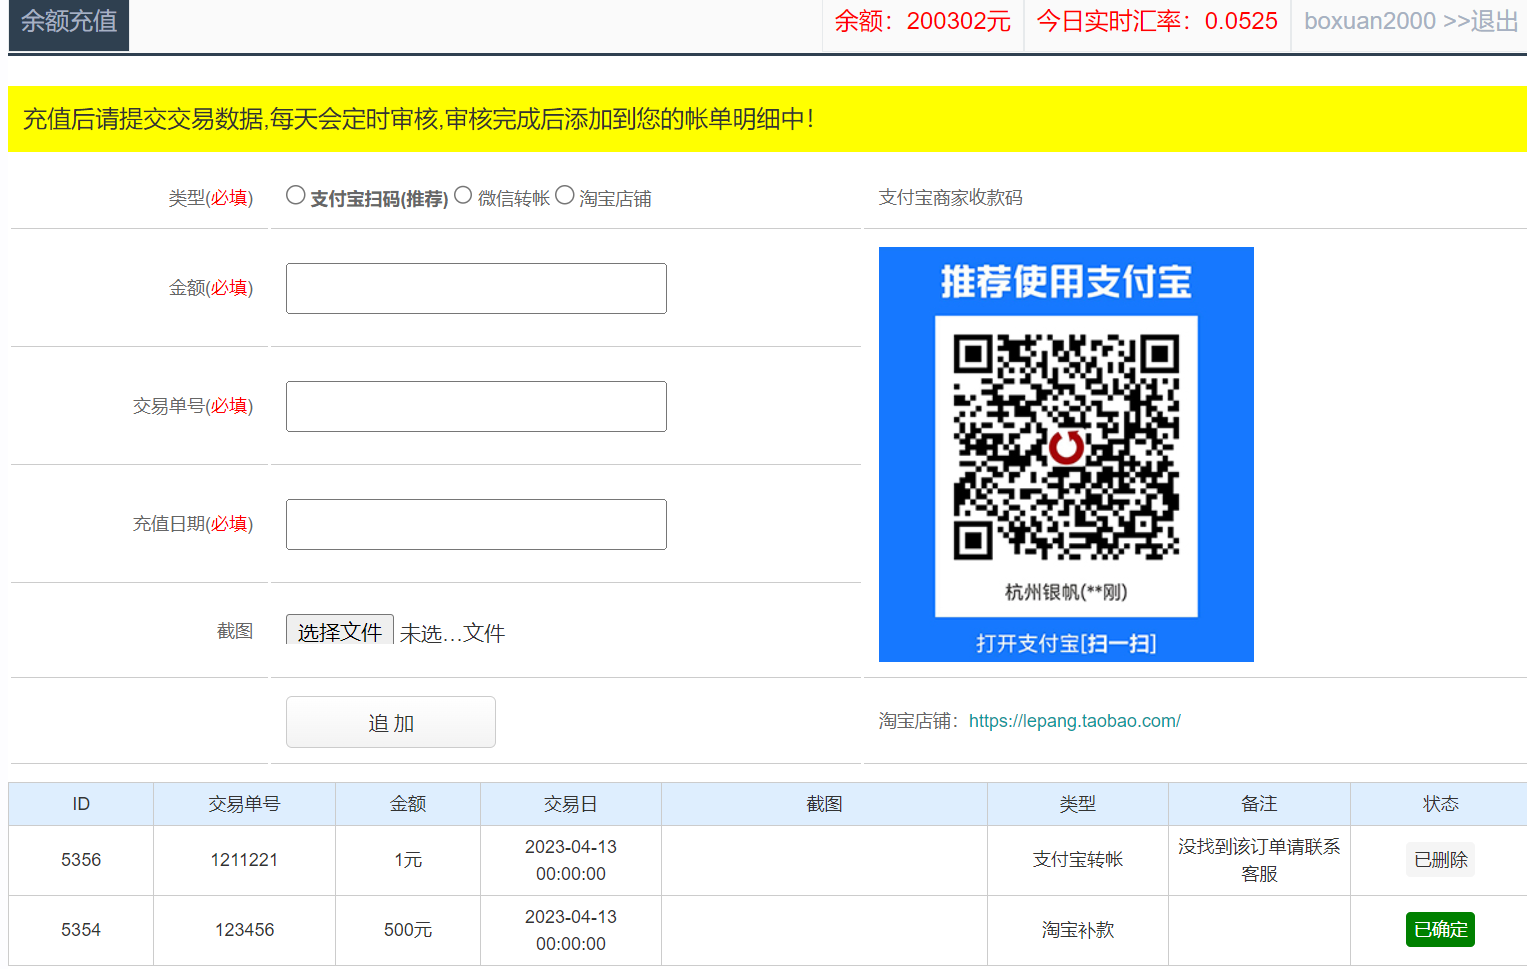The width and height of the screenshot is (1527, 969).
Task: Select row with ID 5356
Action: click(81, 860)
